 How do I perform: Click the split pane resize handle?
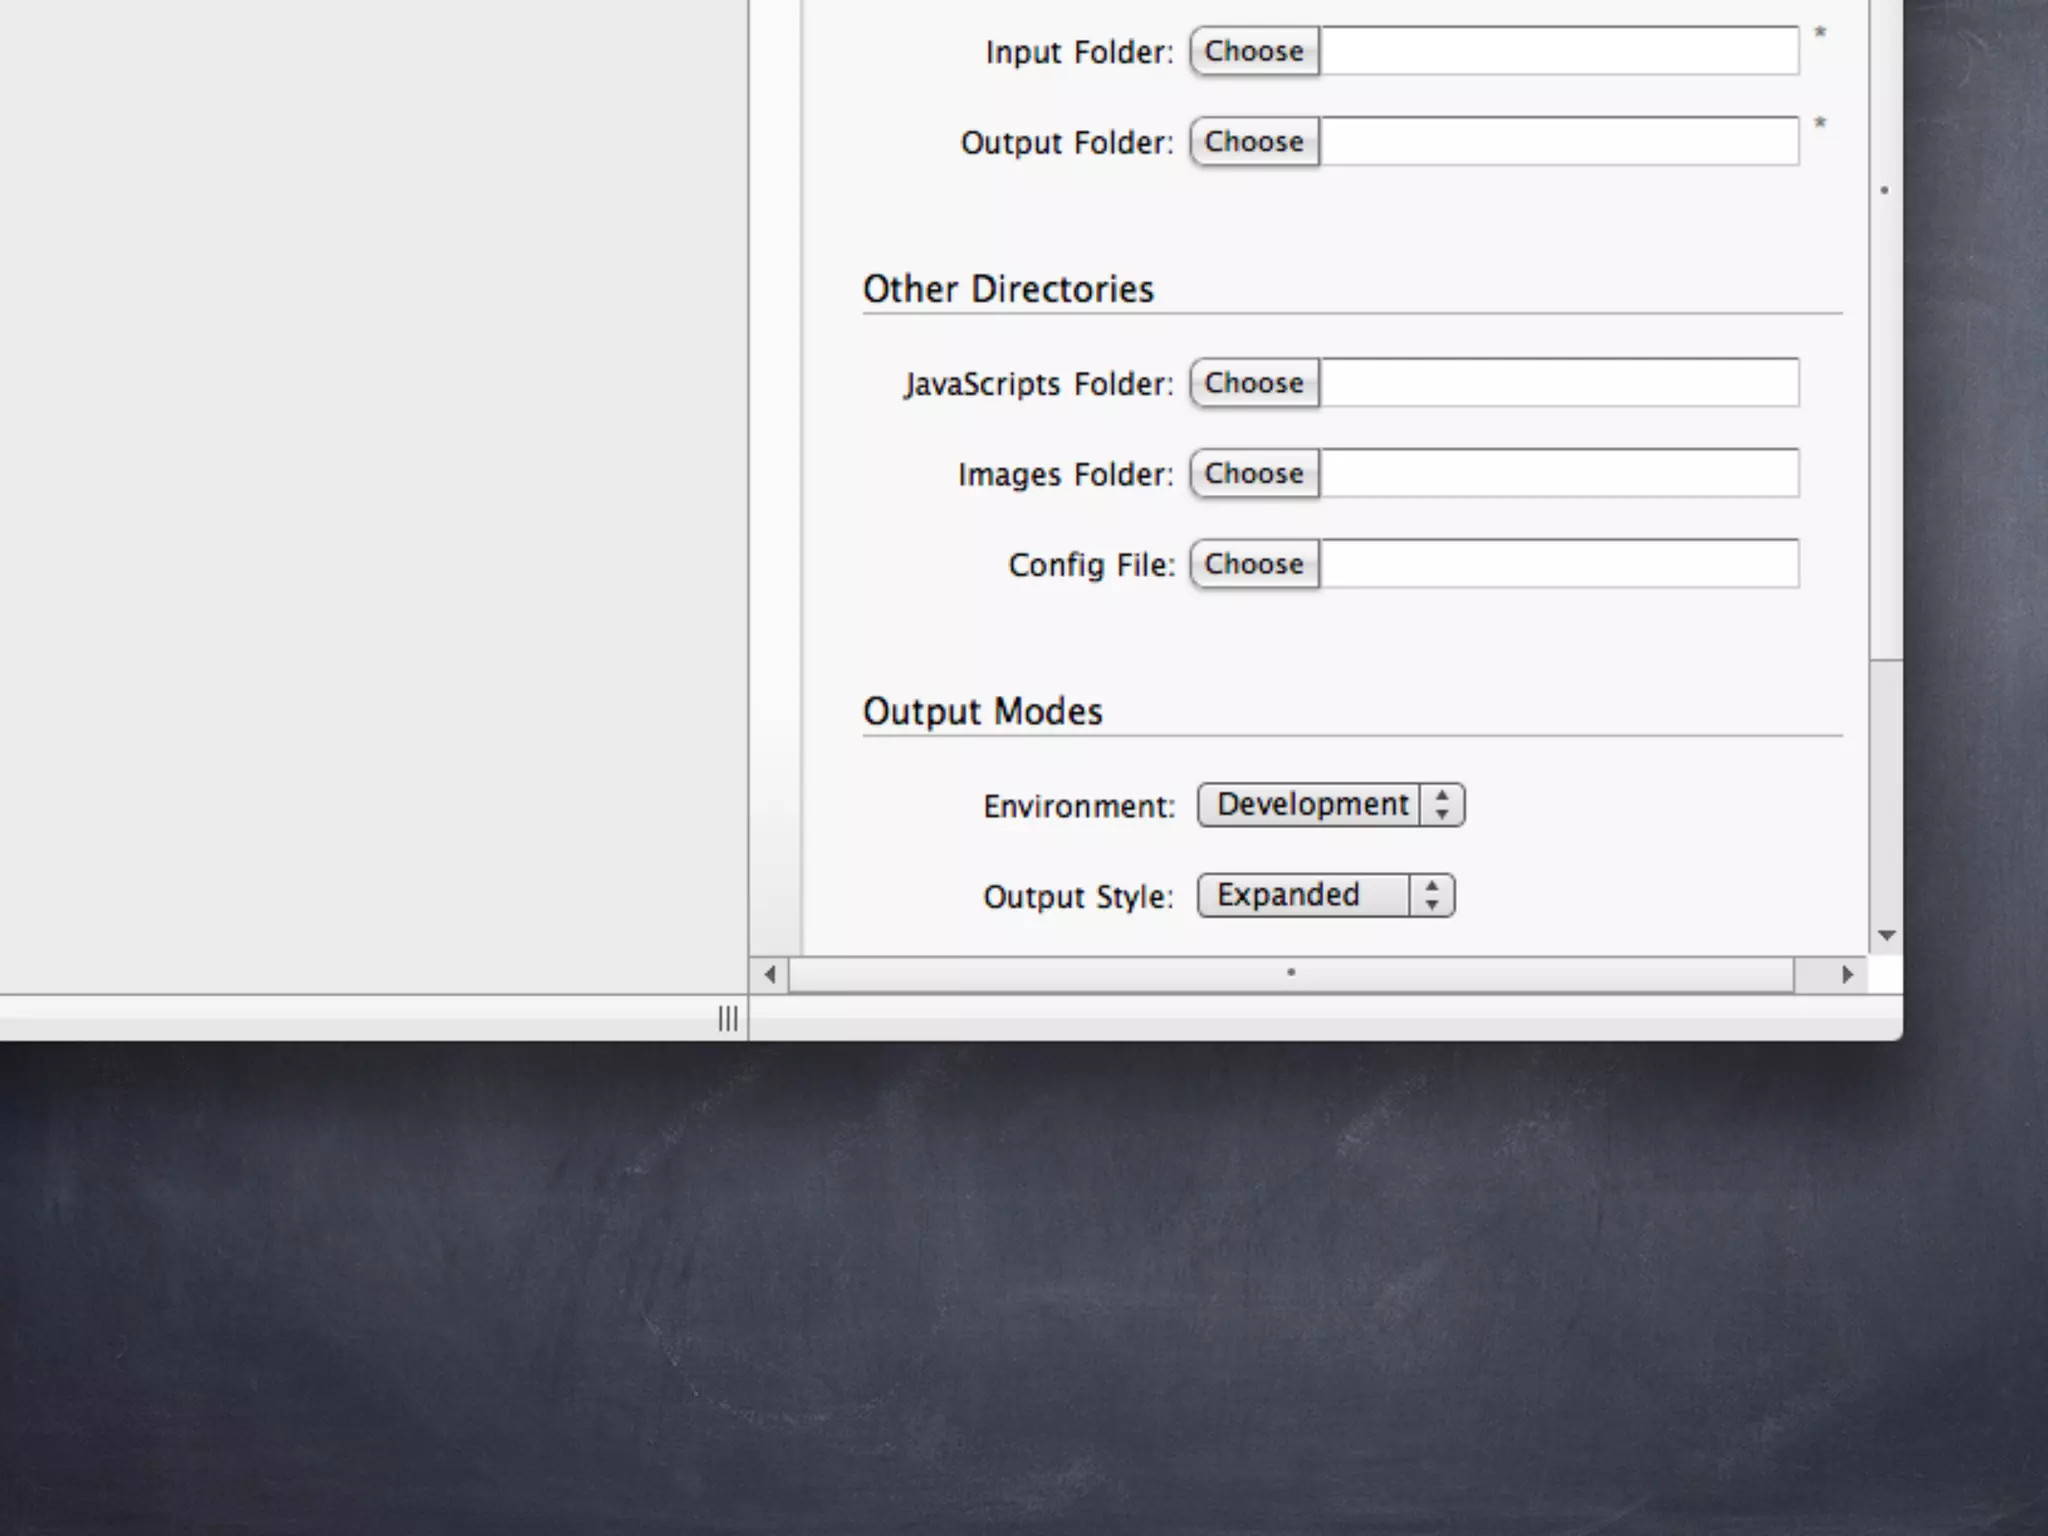coord(728,1018)
